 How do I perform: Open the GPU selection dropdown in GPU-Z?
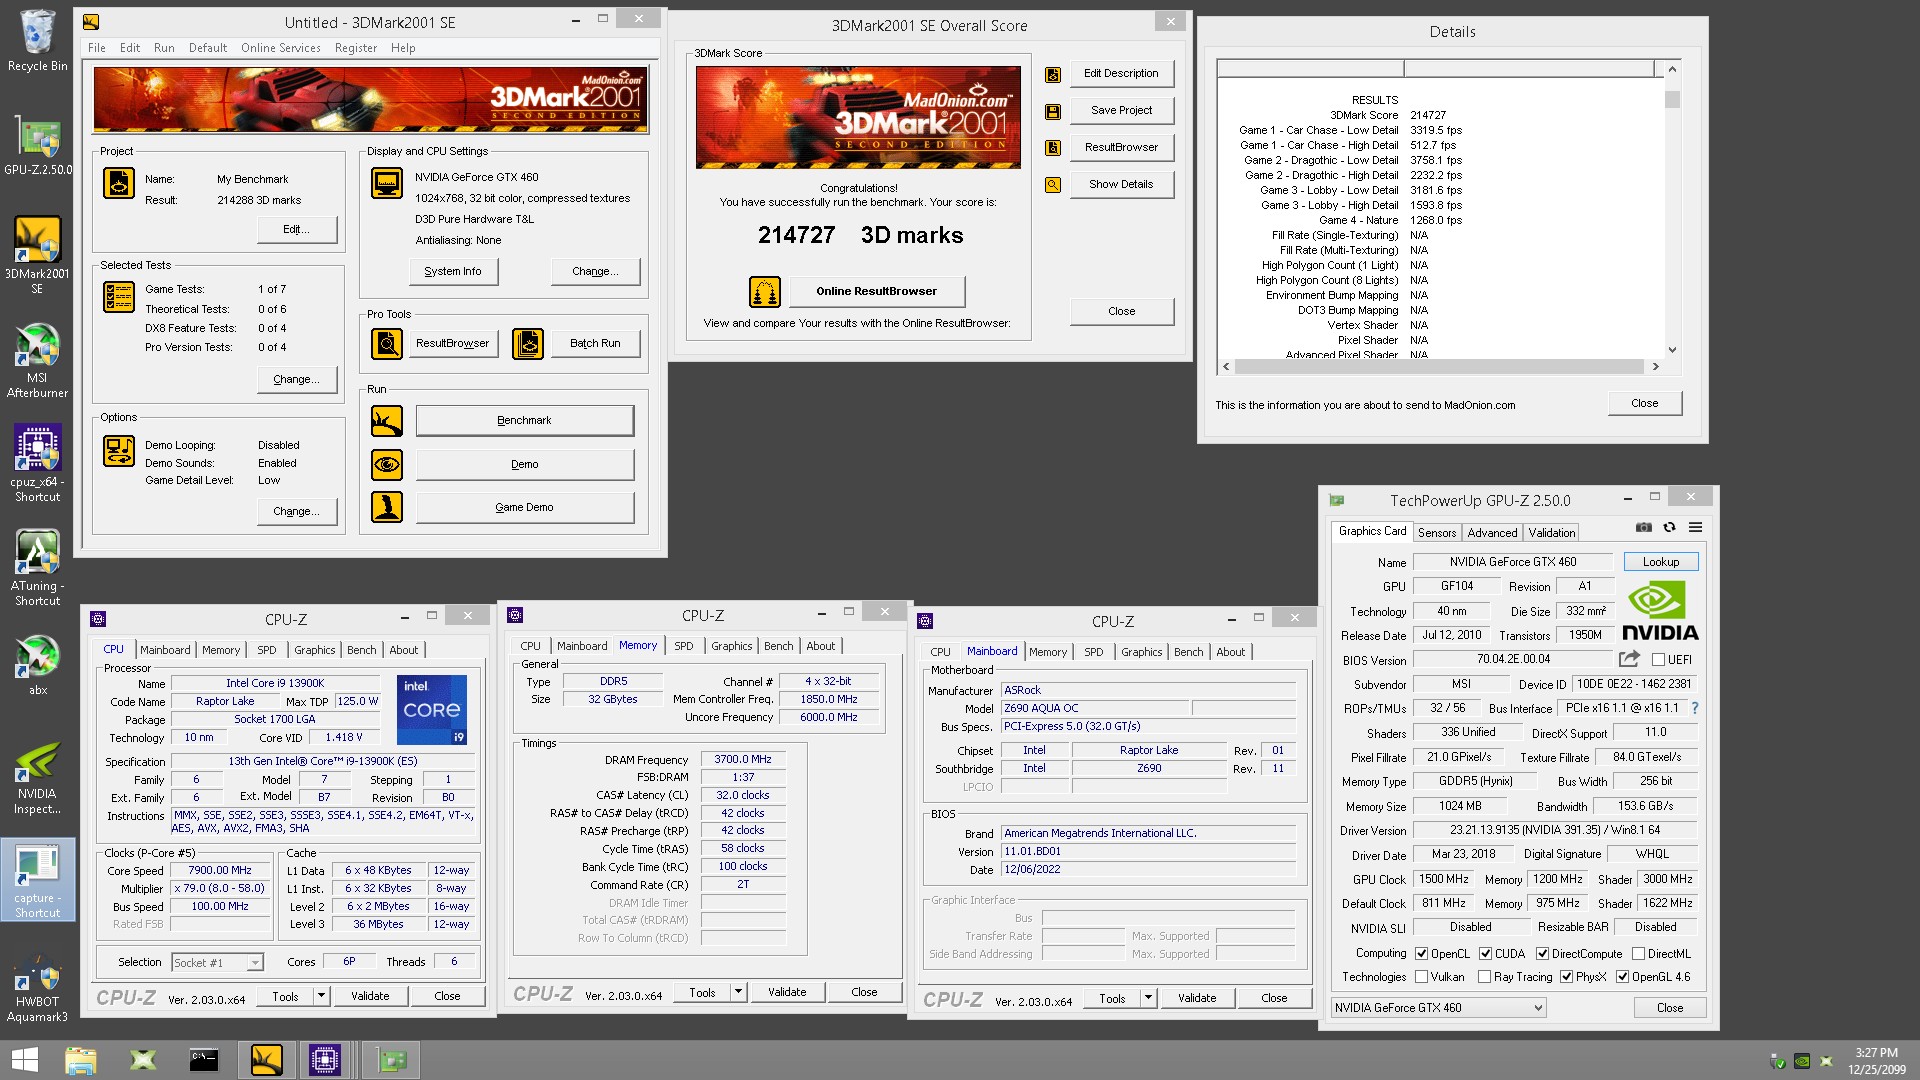(1438, 1008)
